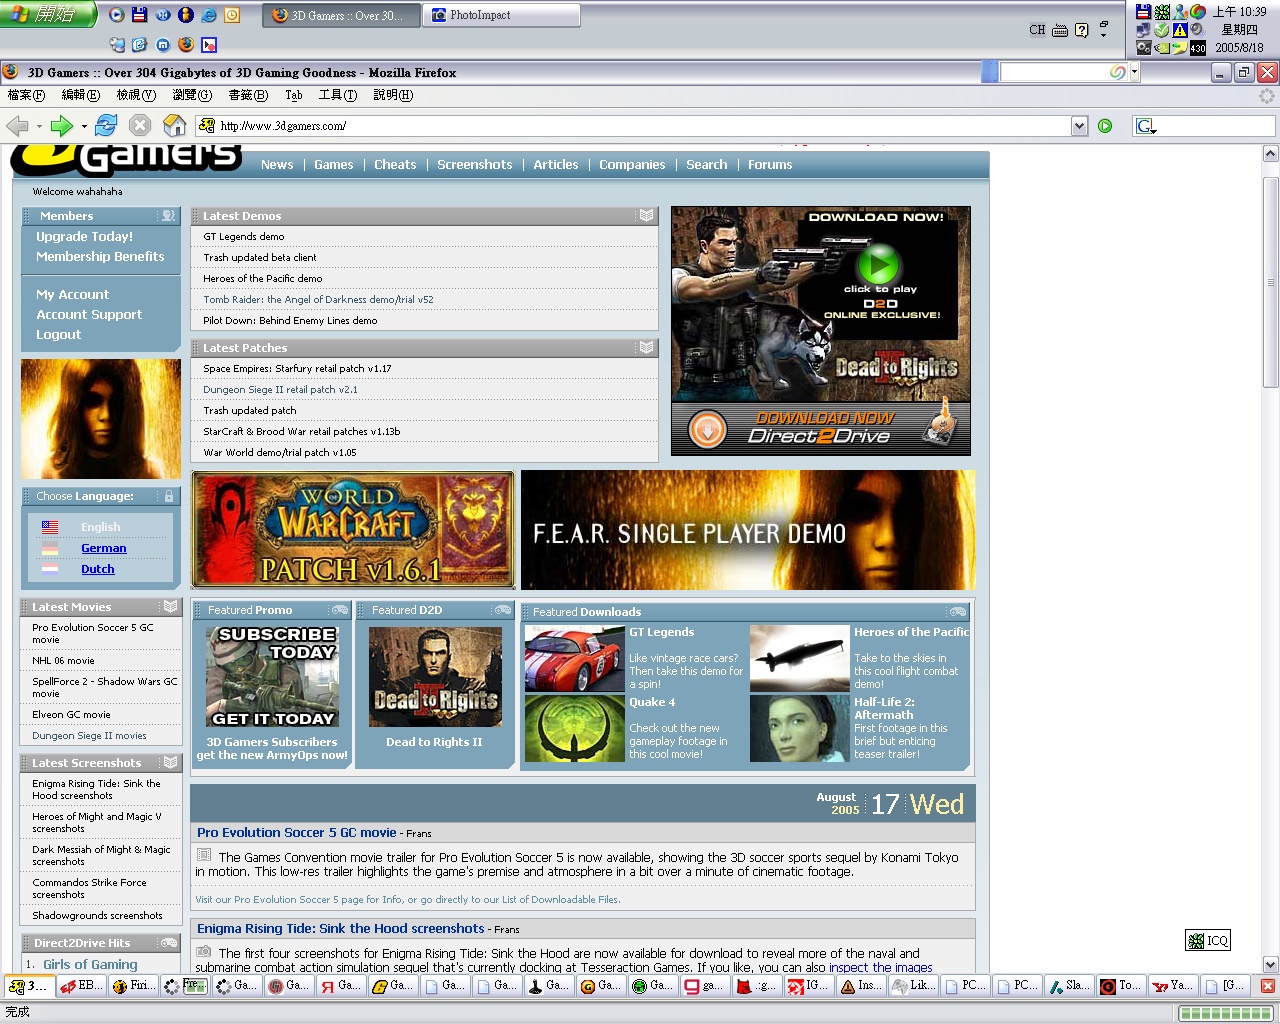Click the Featured Downloads header icon
Screen dimensions: 1280x1024
(958, 612)
